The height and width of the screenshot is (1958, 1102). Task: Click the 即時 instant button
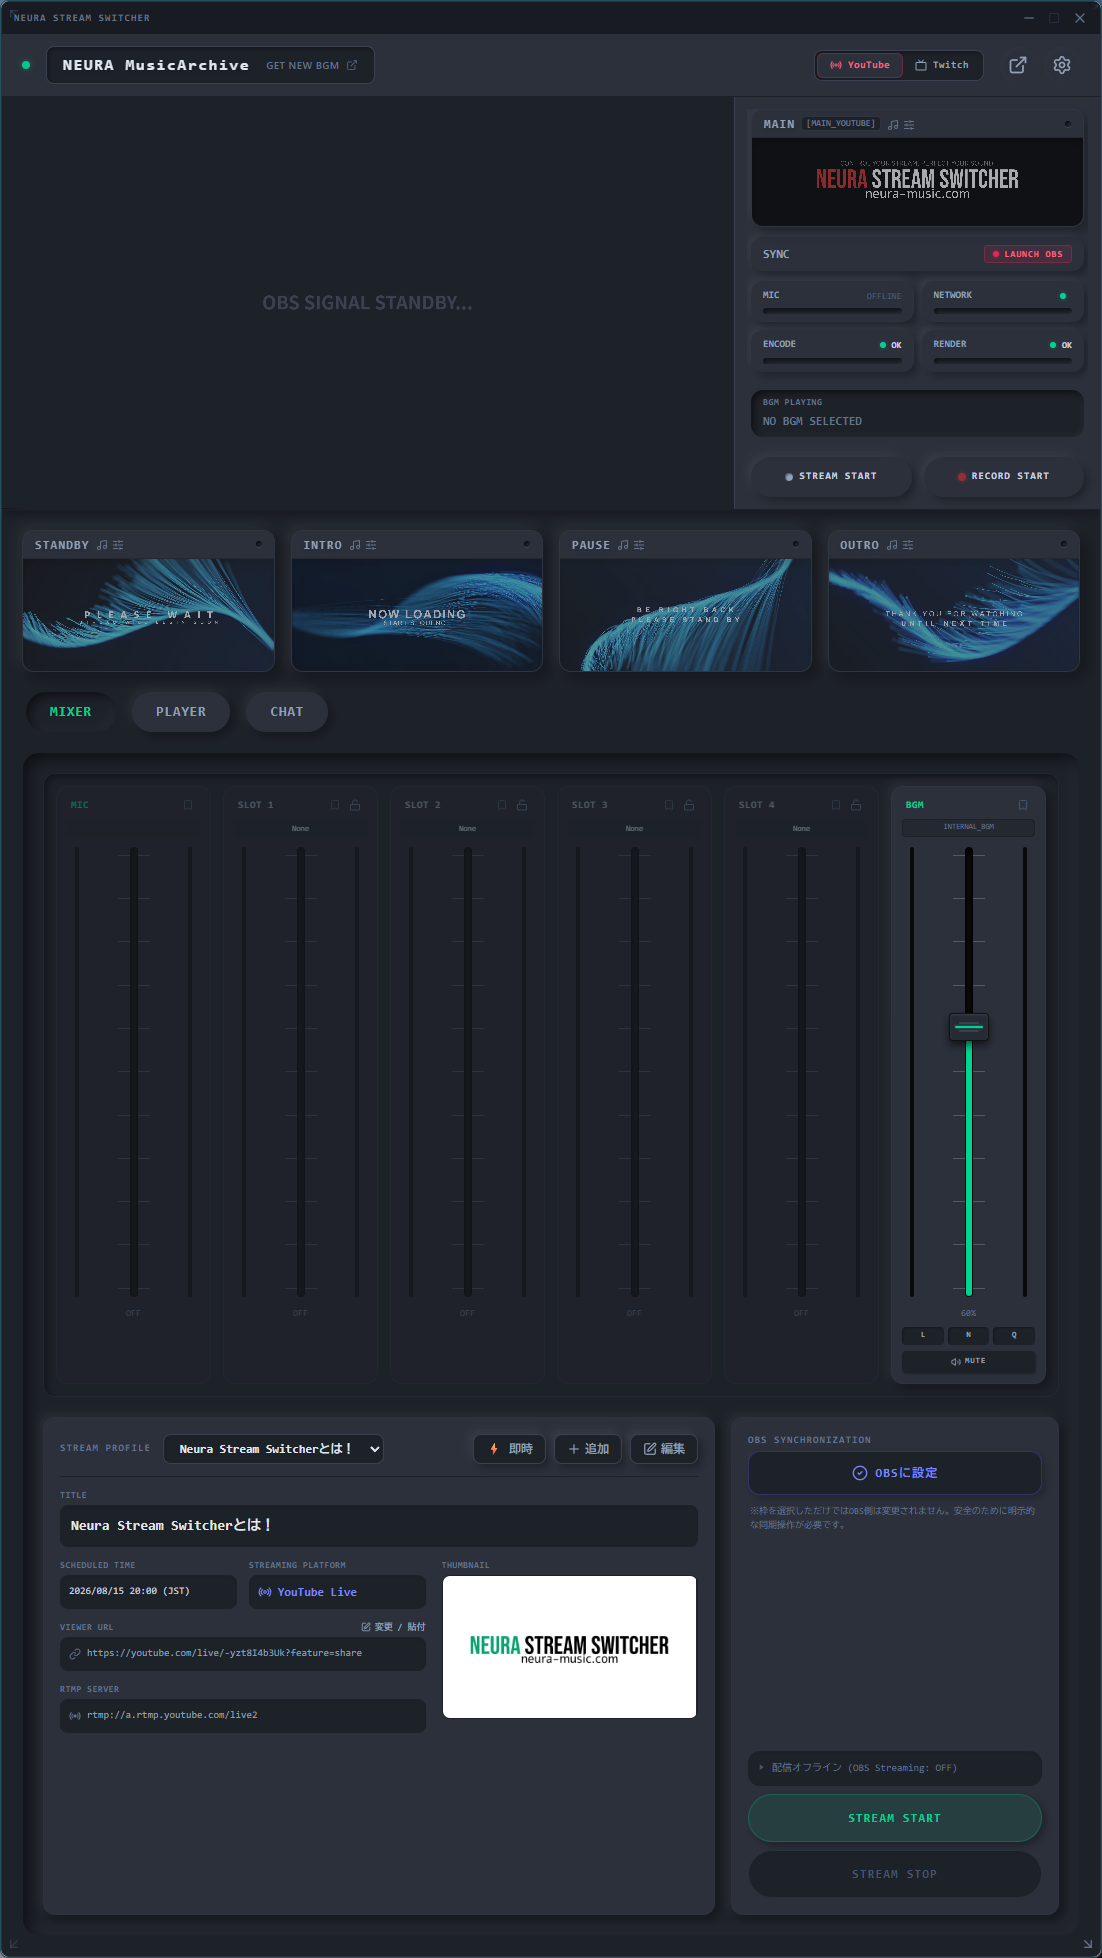click(x=510, y=1449)
